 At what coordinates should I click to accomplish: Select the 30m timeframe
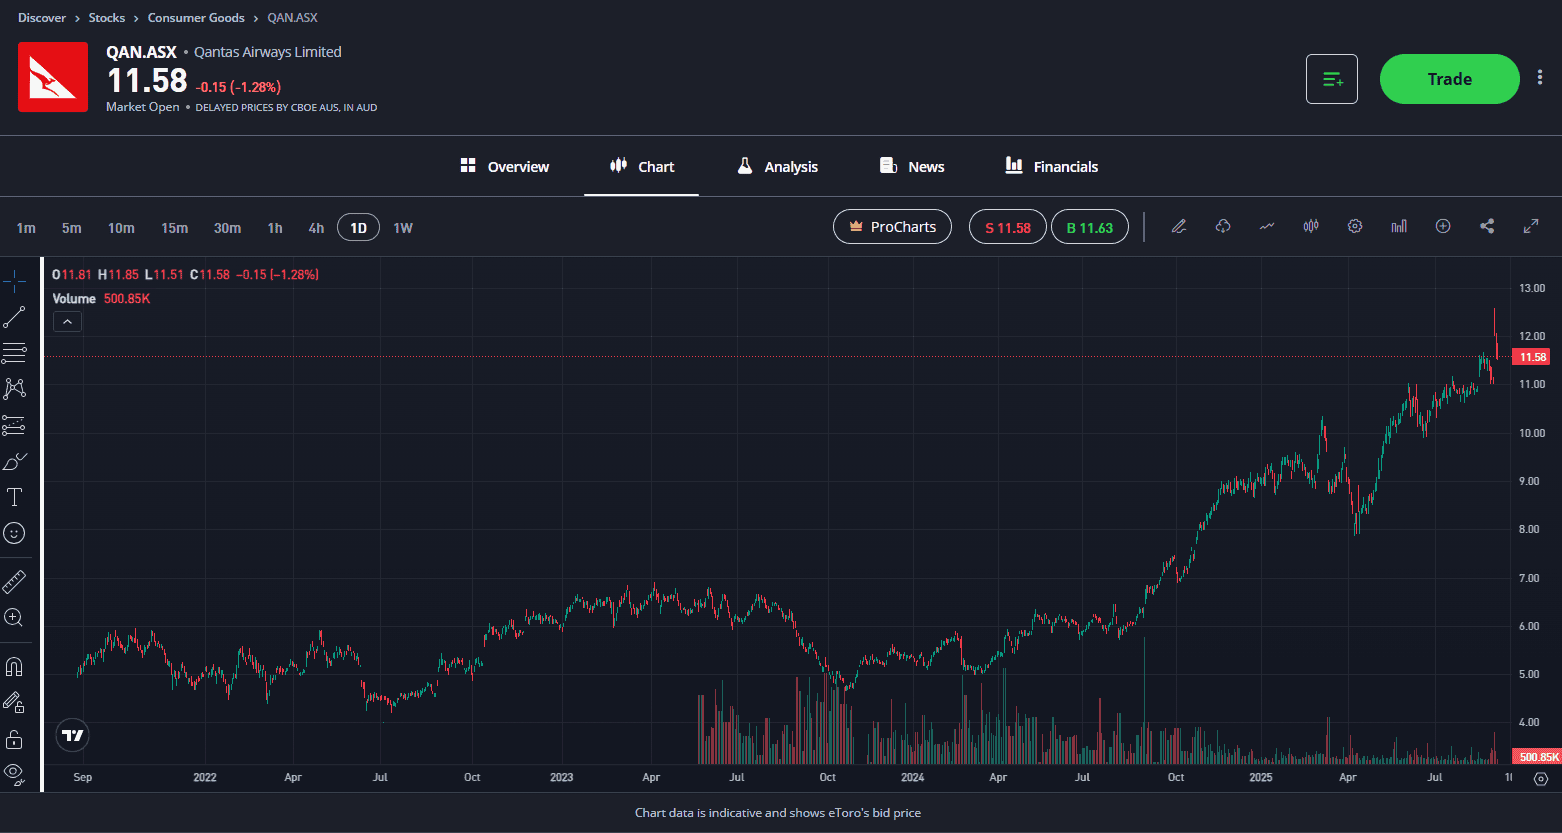(228, 228)
